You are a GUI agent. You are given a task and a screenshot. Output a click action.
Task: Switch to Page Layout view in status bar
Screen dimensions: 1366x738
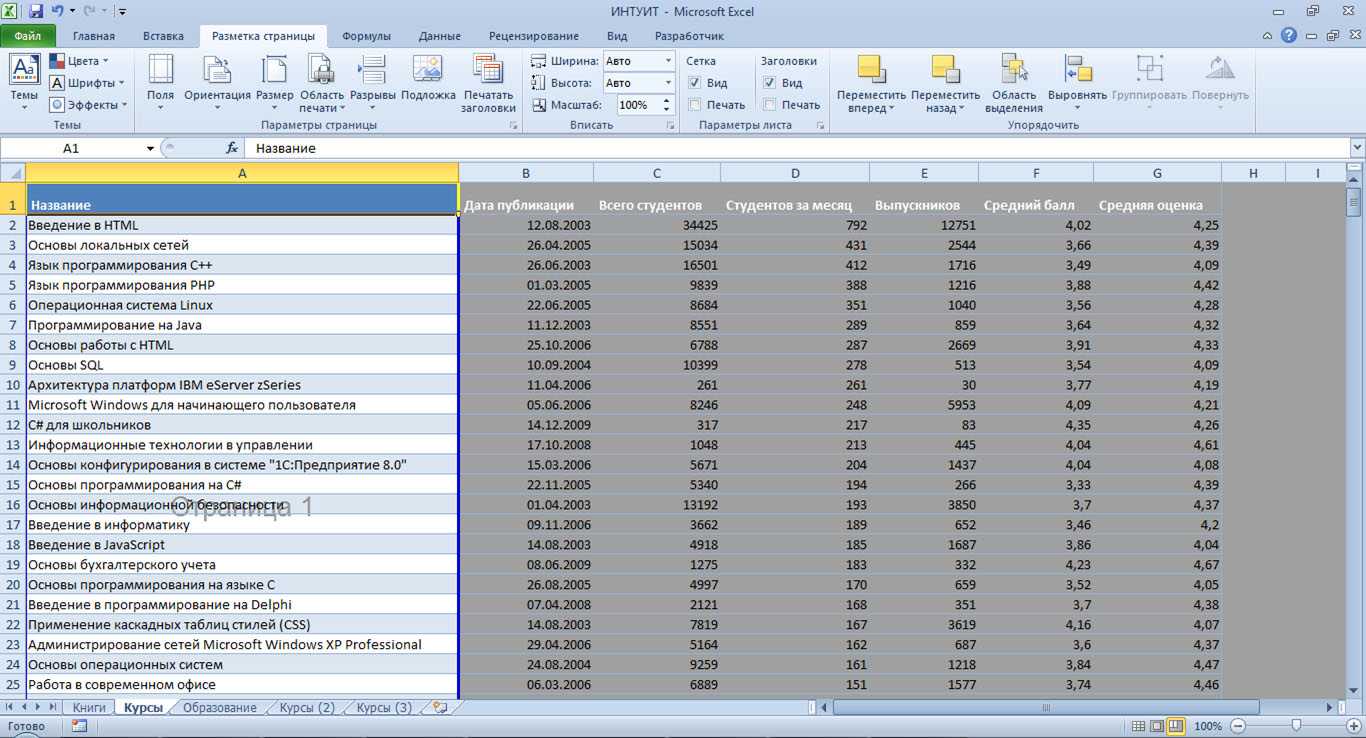[1156, 726]
